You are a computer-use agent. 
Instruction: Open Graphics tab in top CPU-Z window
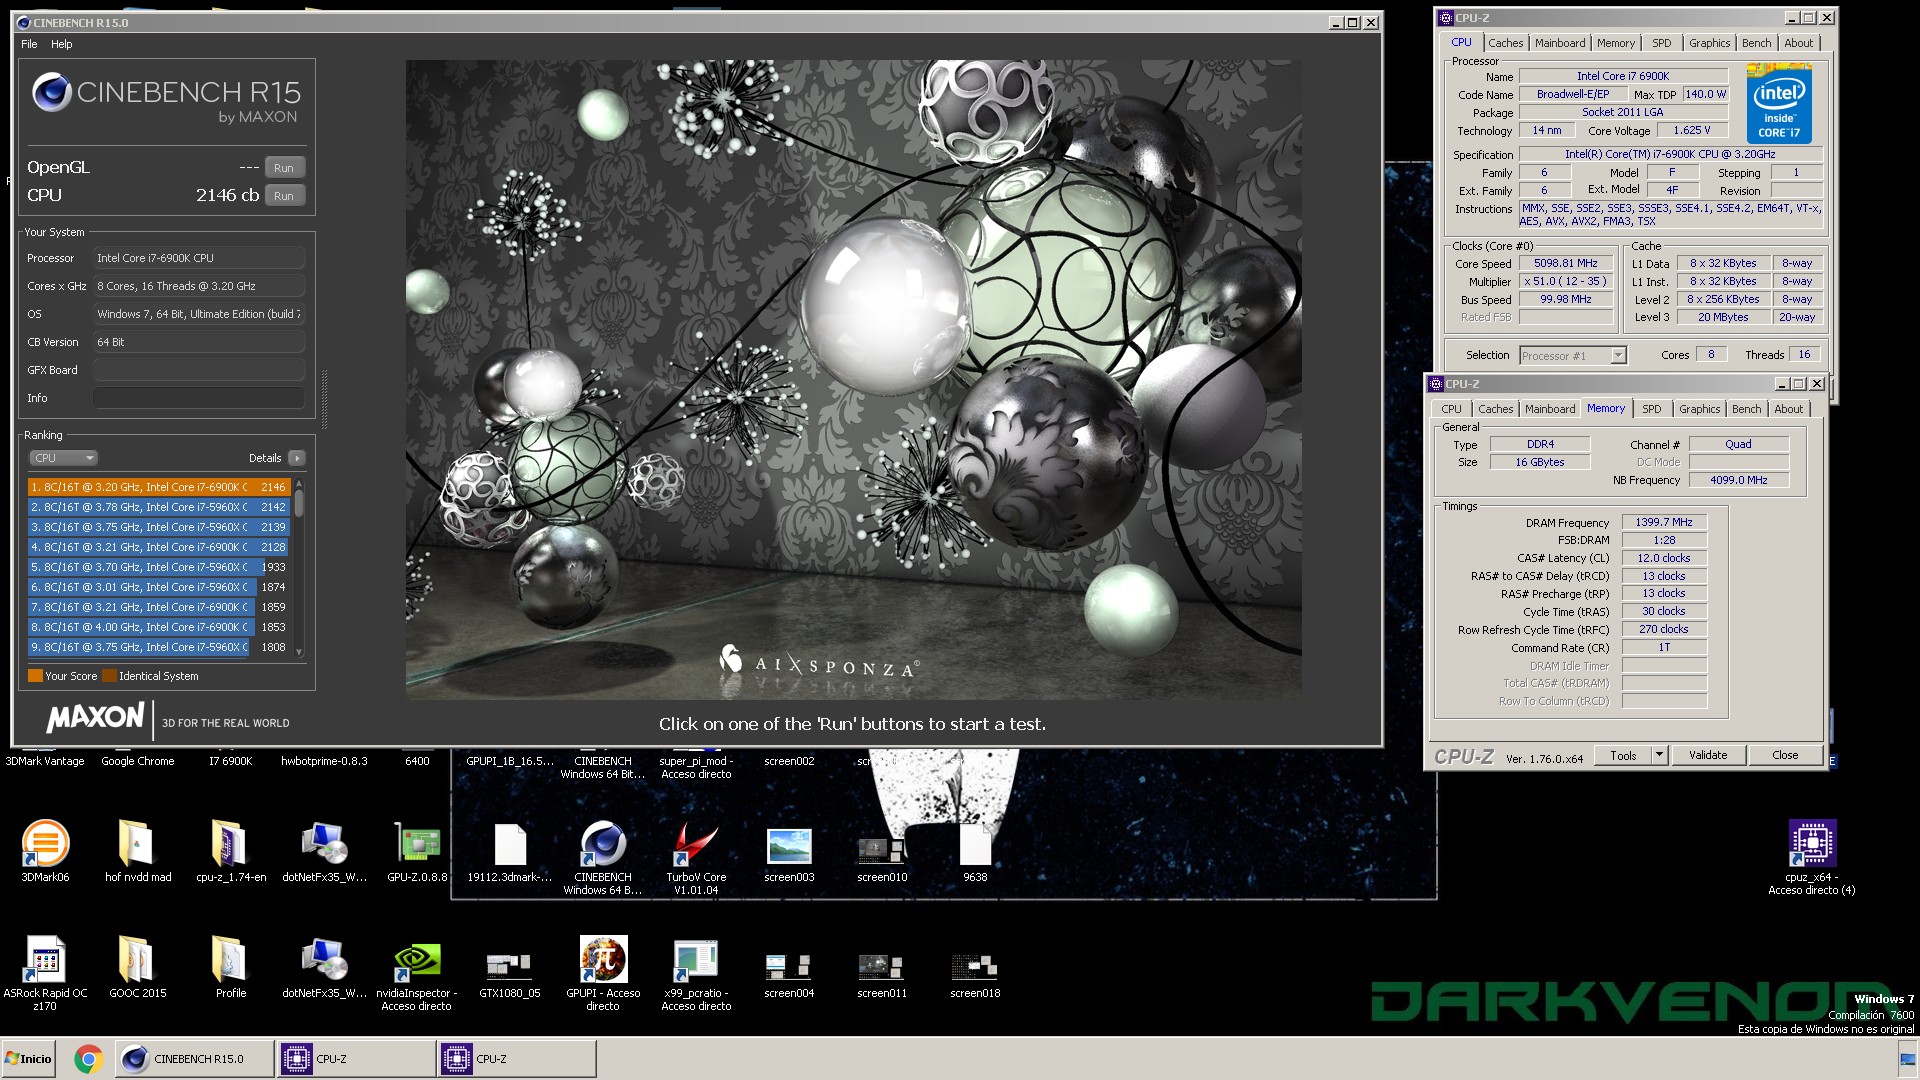[1709, 43]
